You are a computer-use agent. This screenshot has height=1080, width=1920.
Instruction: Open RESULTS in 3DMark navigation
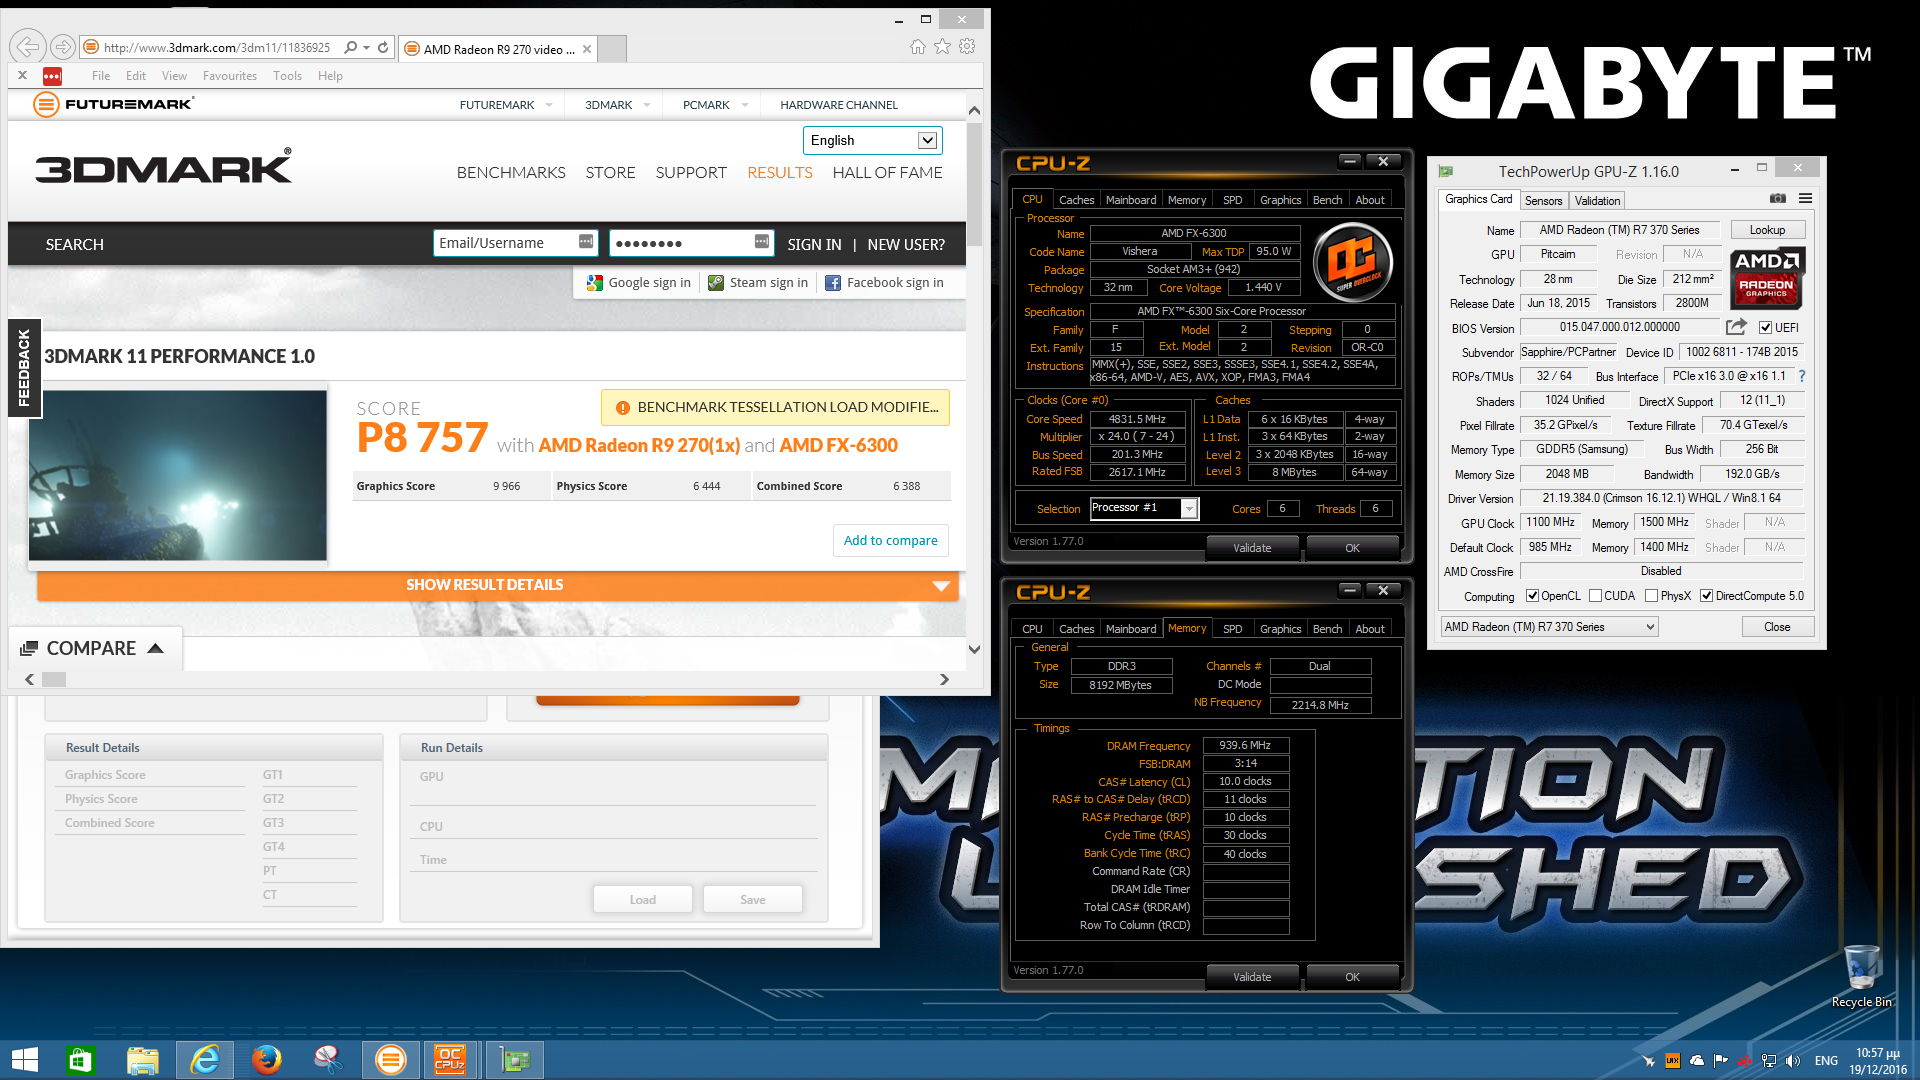pyautogui.click(x=780, y=173)
